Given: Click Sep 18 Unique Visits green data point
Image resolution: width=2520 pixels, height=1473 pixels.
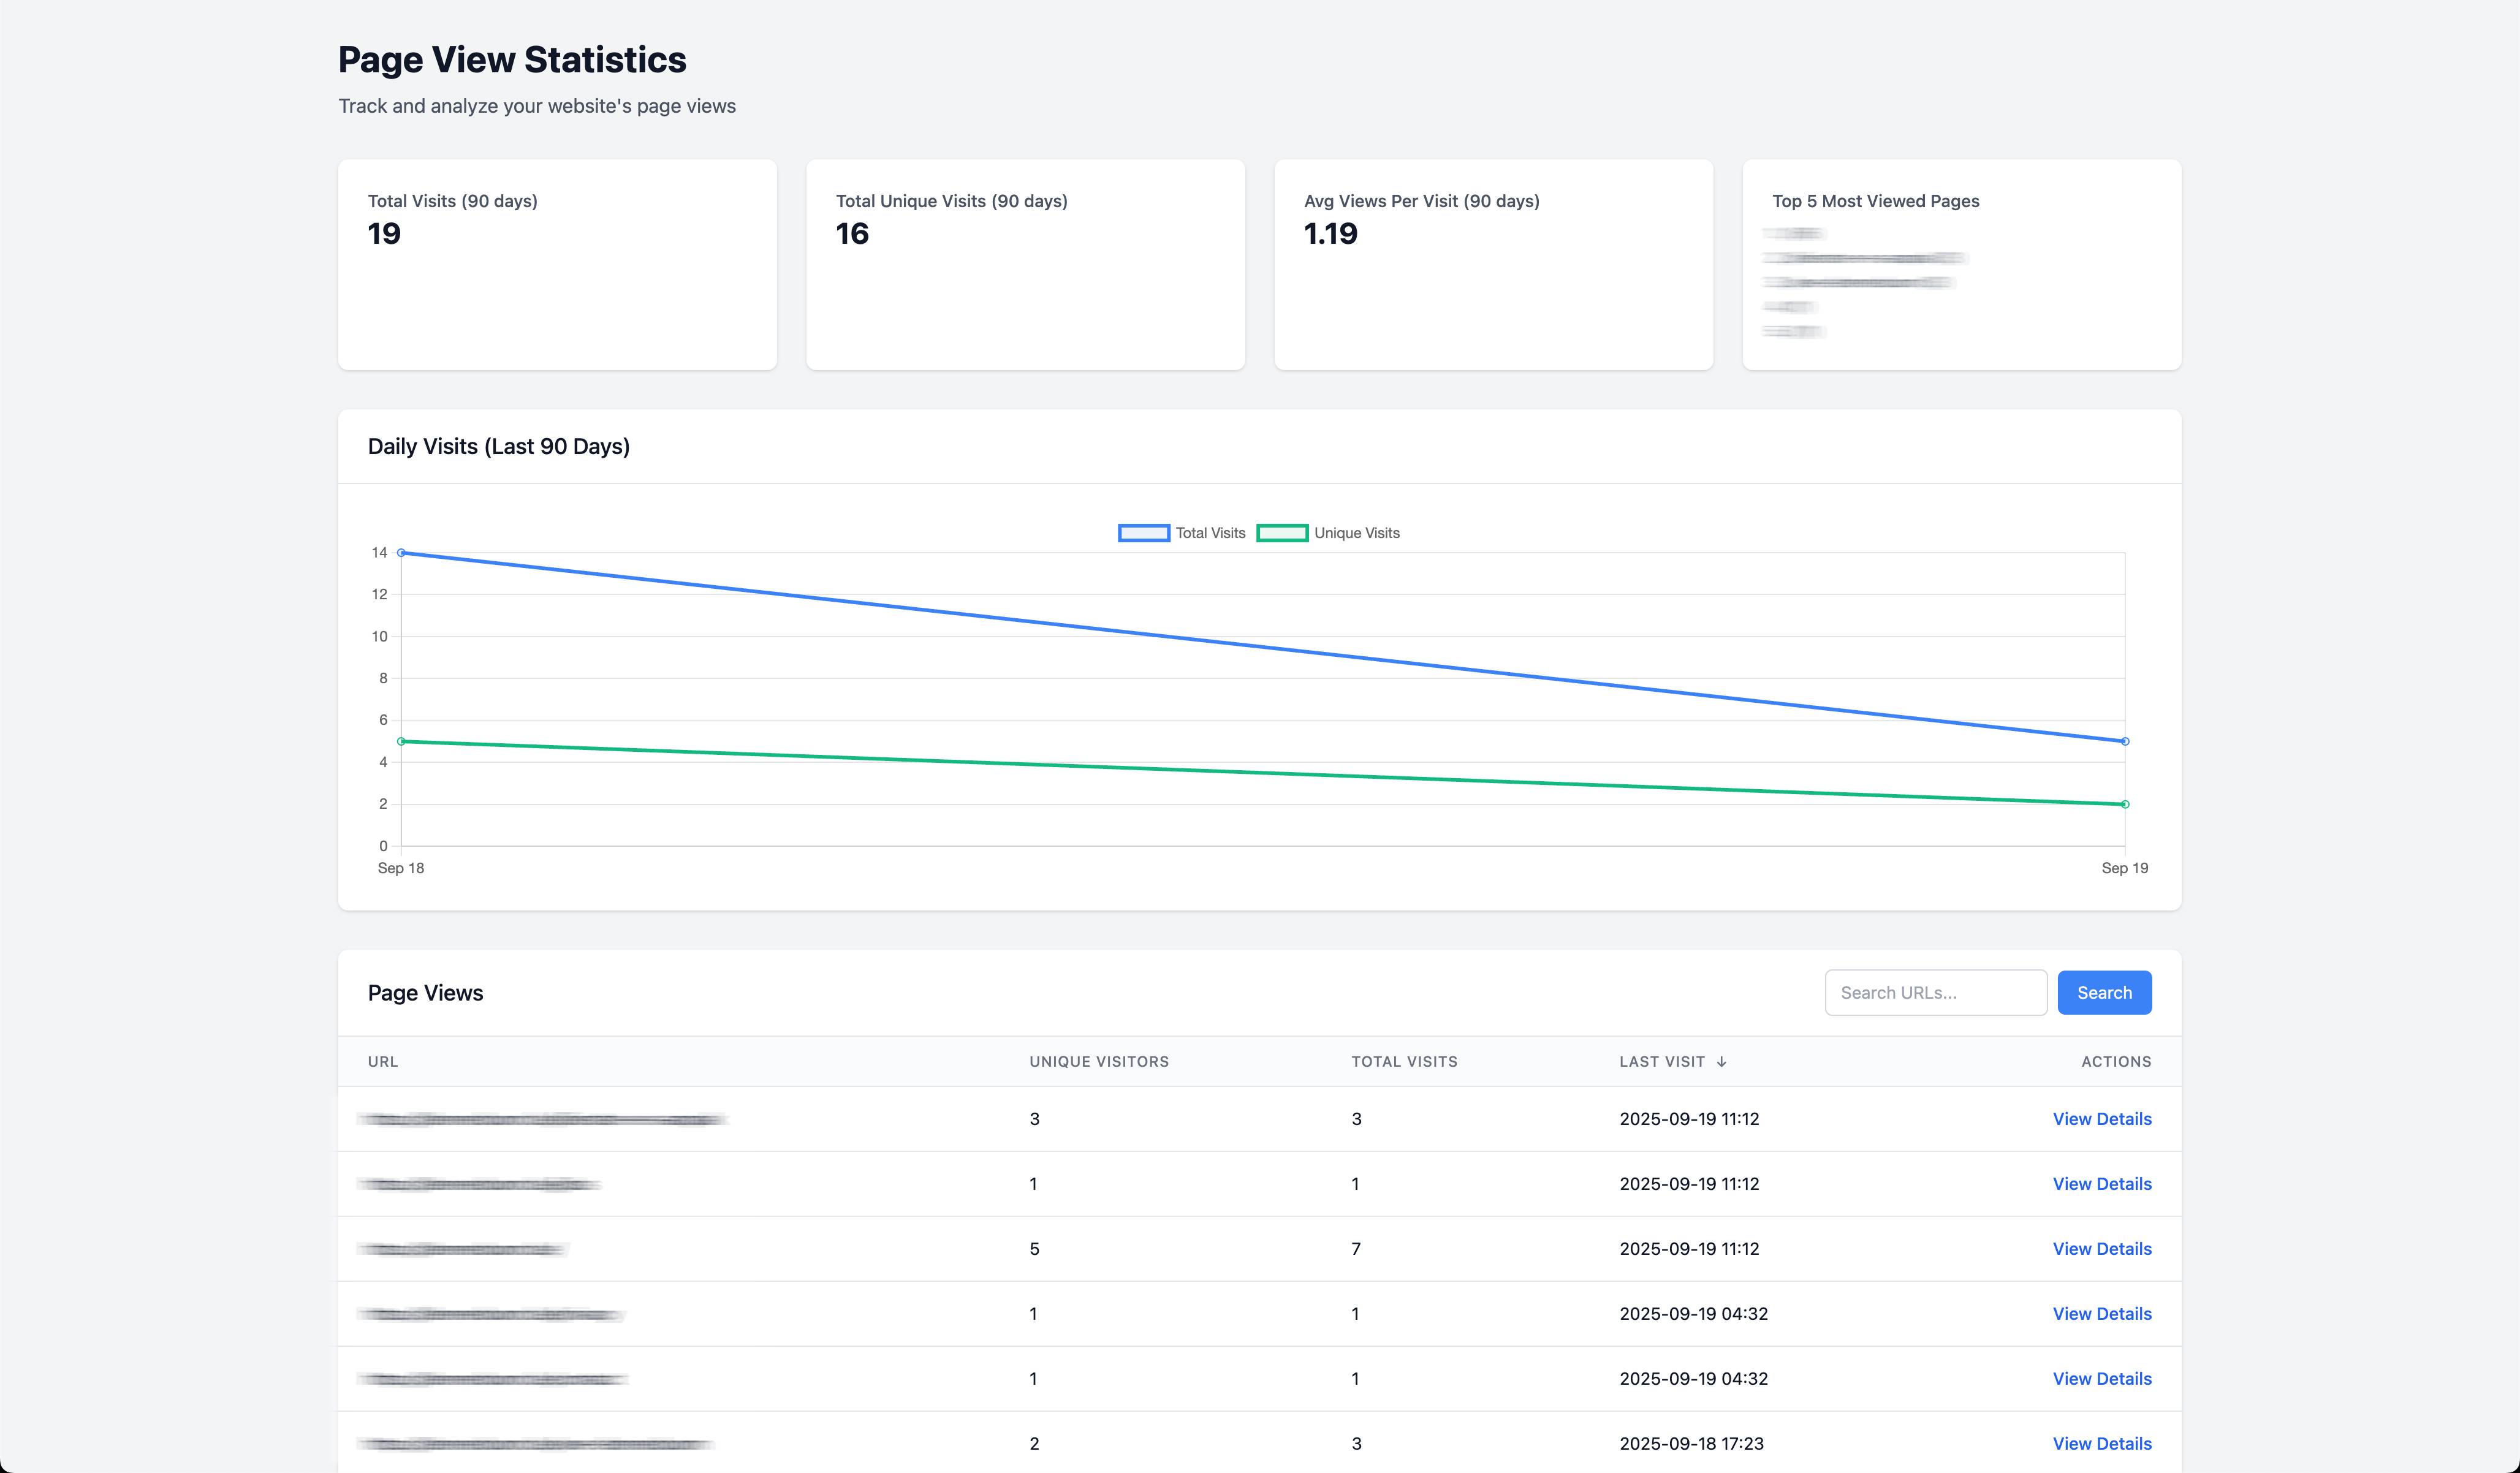Looking at the screenshot, I should coord(401,741).
